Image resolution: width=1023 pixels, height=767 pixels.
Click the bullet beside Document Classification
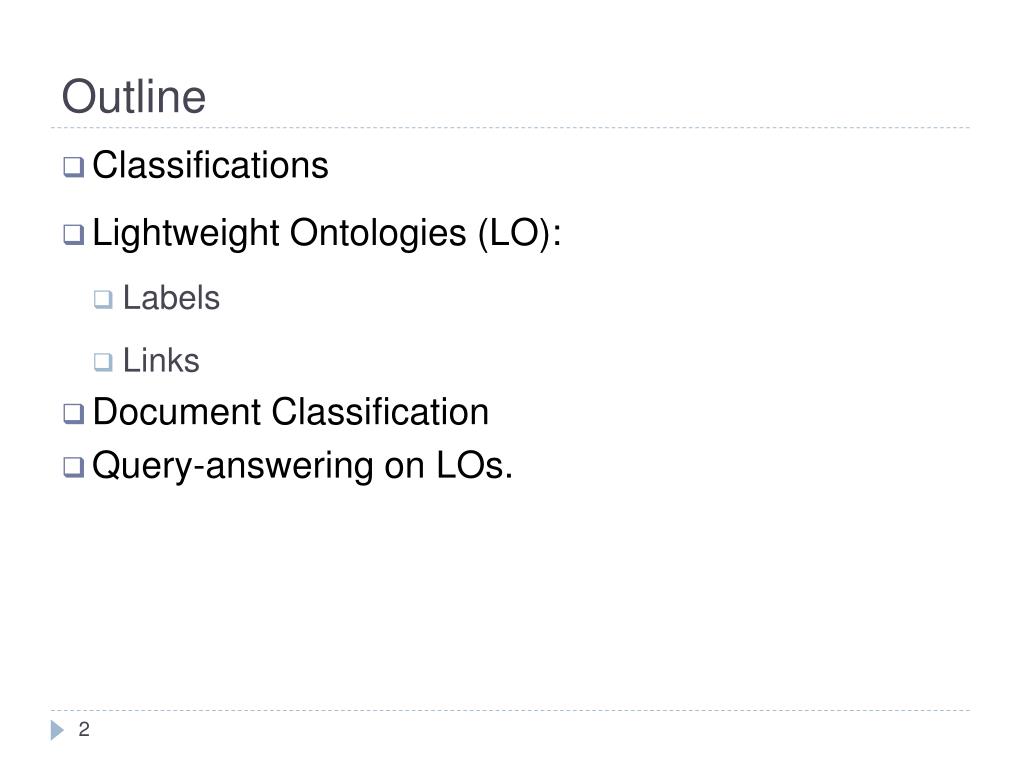[74, 414]
